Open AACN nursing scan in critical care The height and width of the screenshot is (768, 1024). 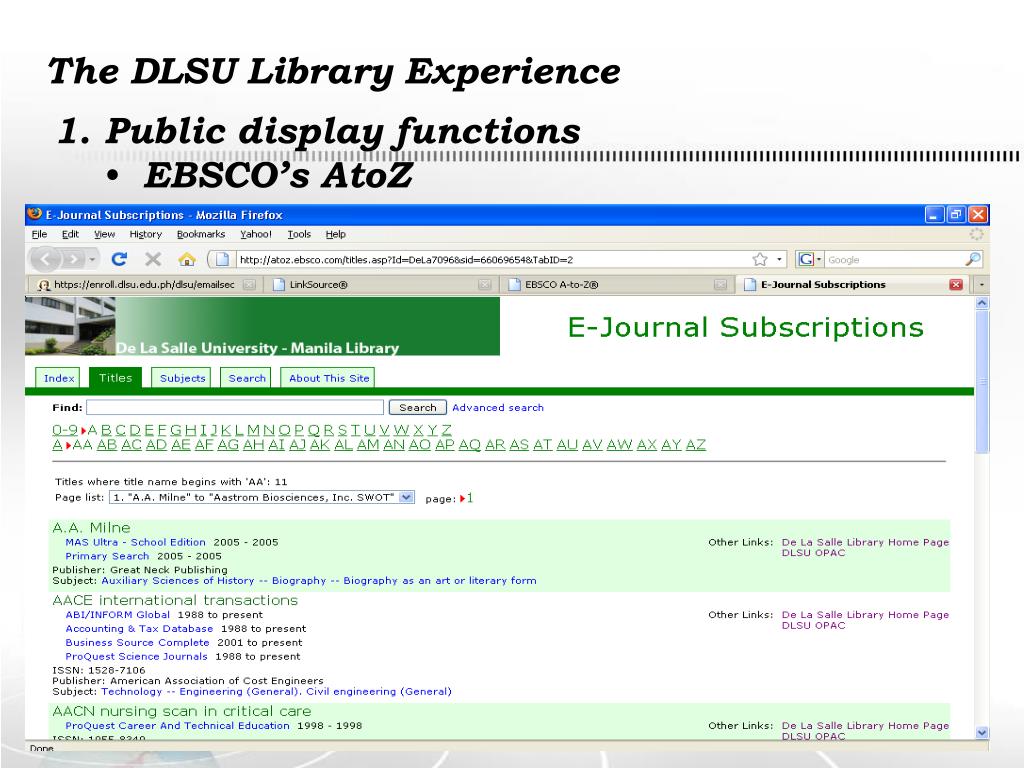[x=182, y=711]
